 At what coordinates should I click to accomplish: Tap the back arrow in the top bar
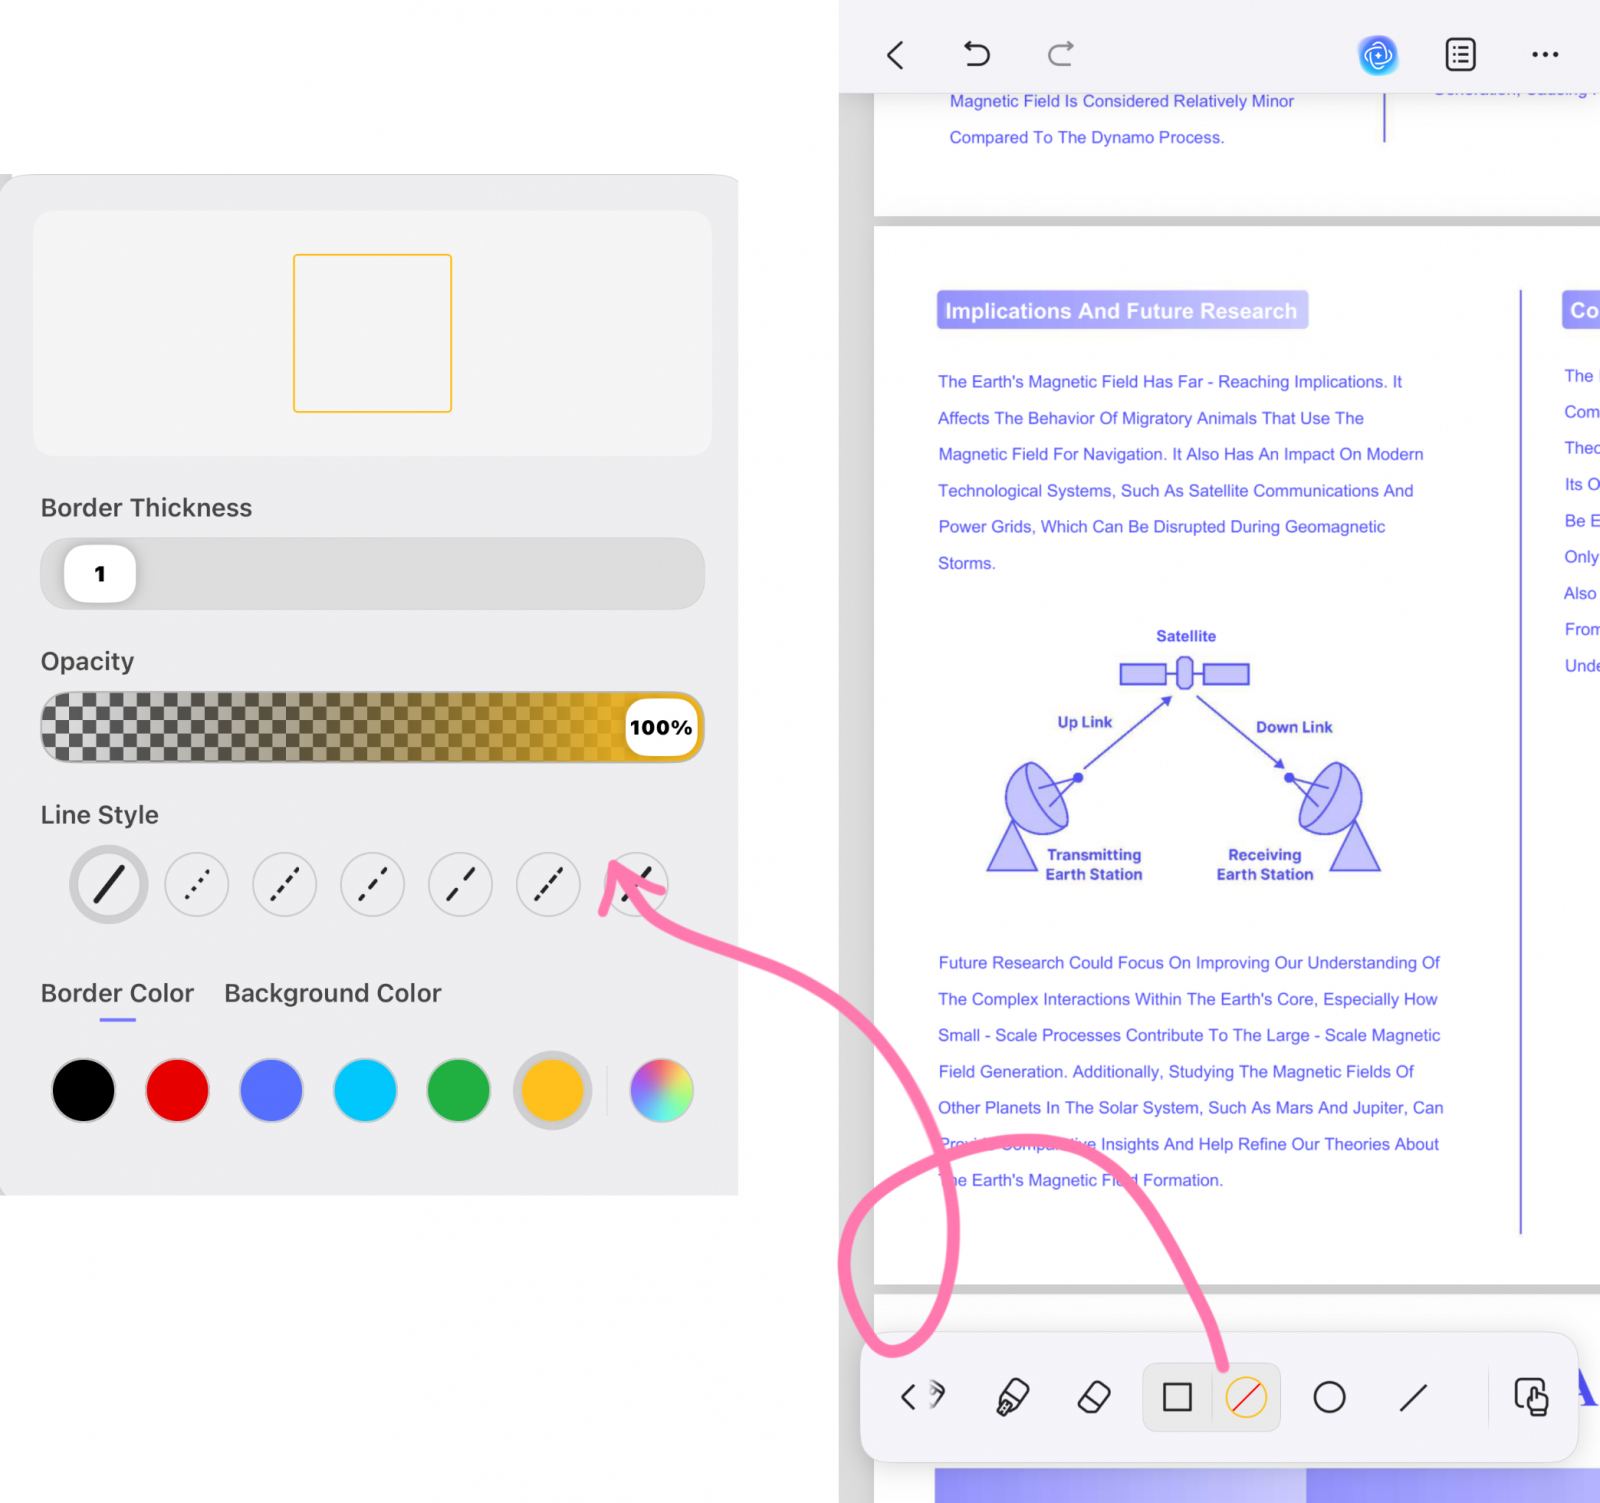(895, 55)
